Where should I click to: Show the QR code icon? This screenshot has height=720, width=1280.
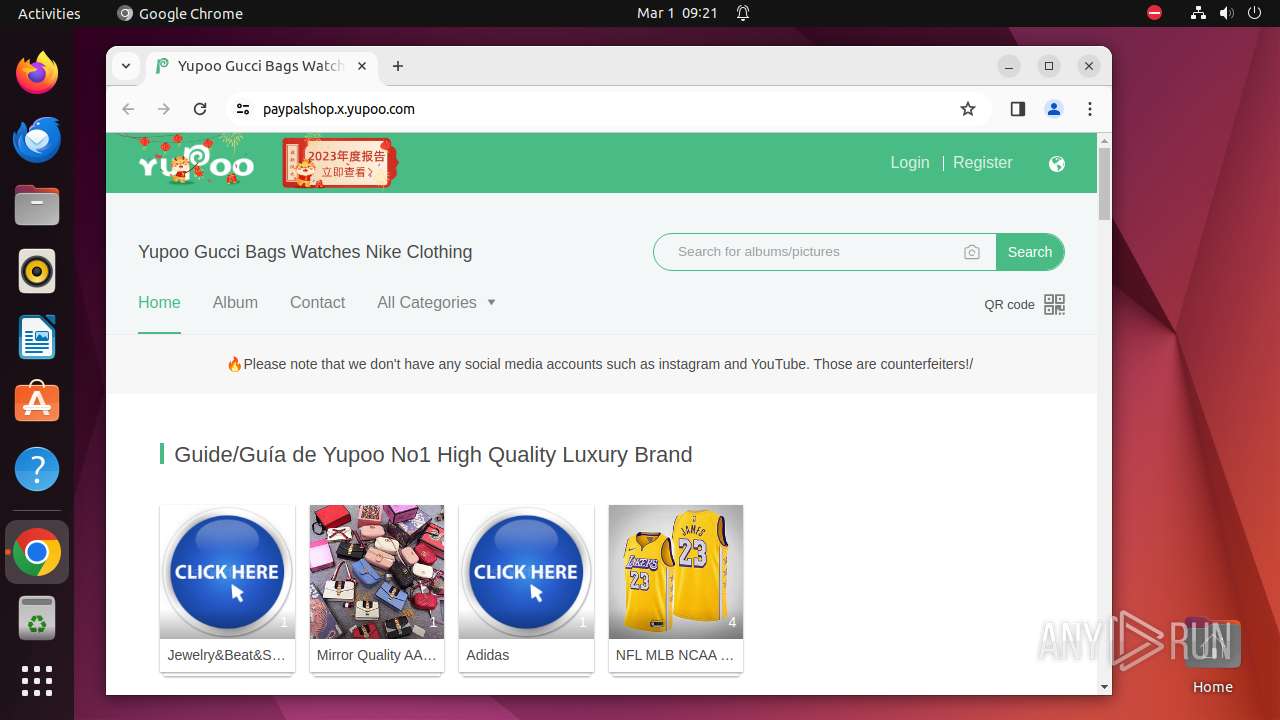click(x=1055, y=304)
